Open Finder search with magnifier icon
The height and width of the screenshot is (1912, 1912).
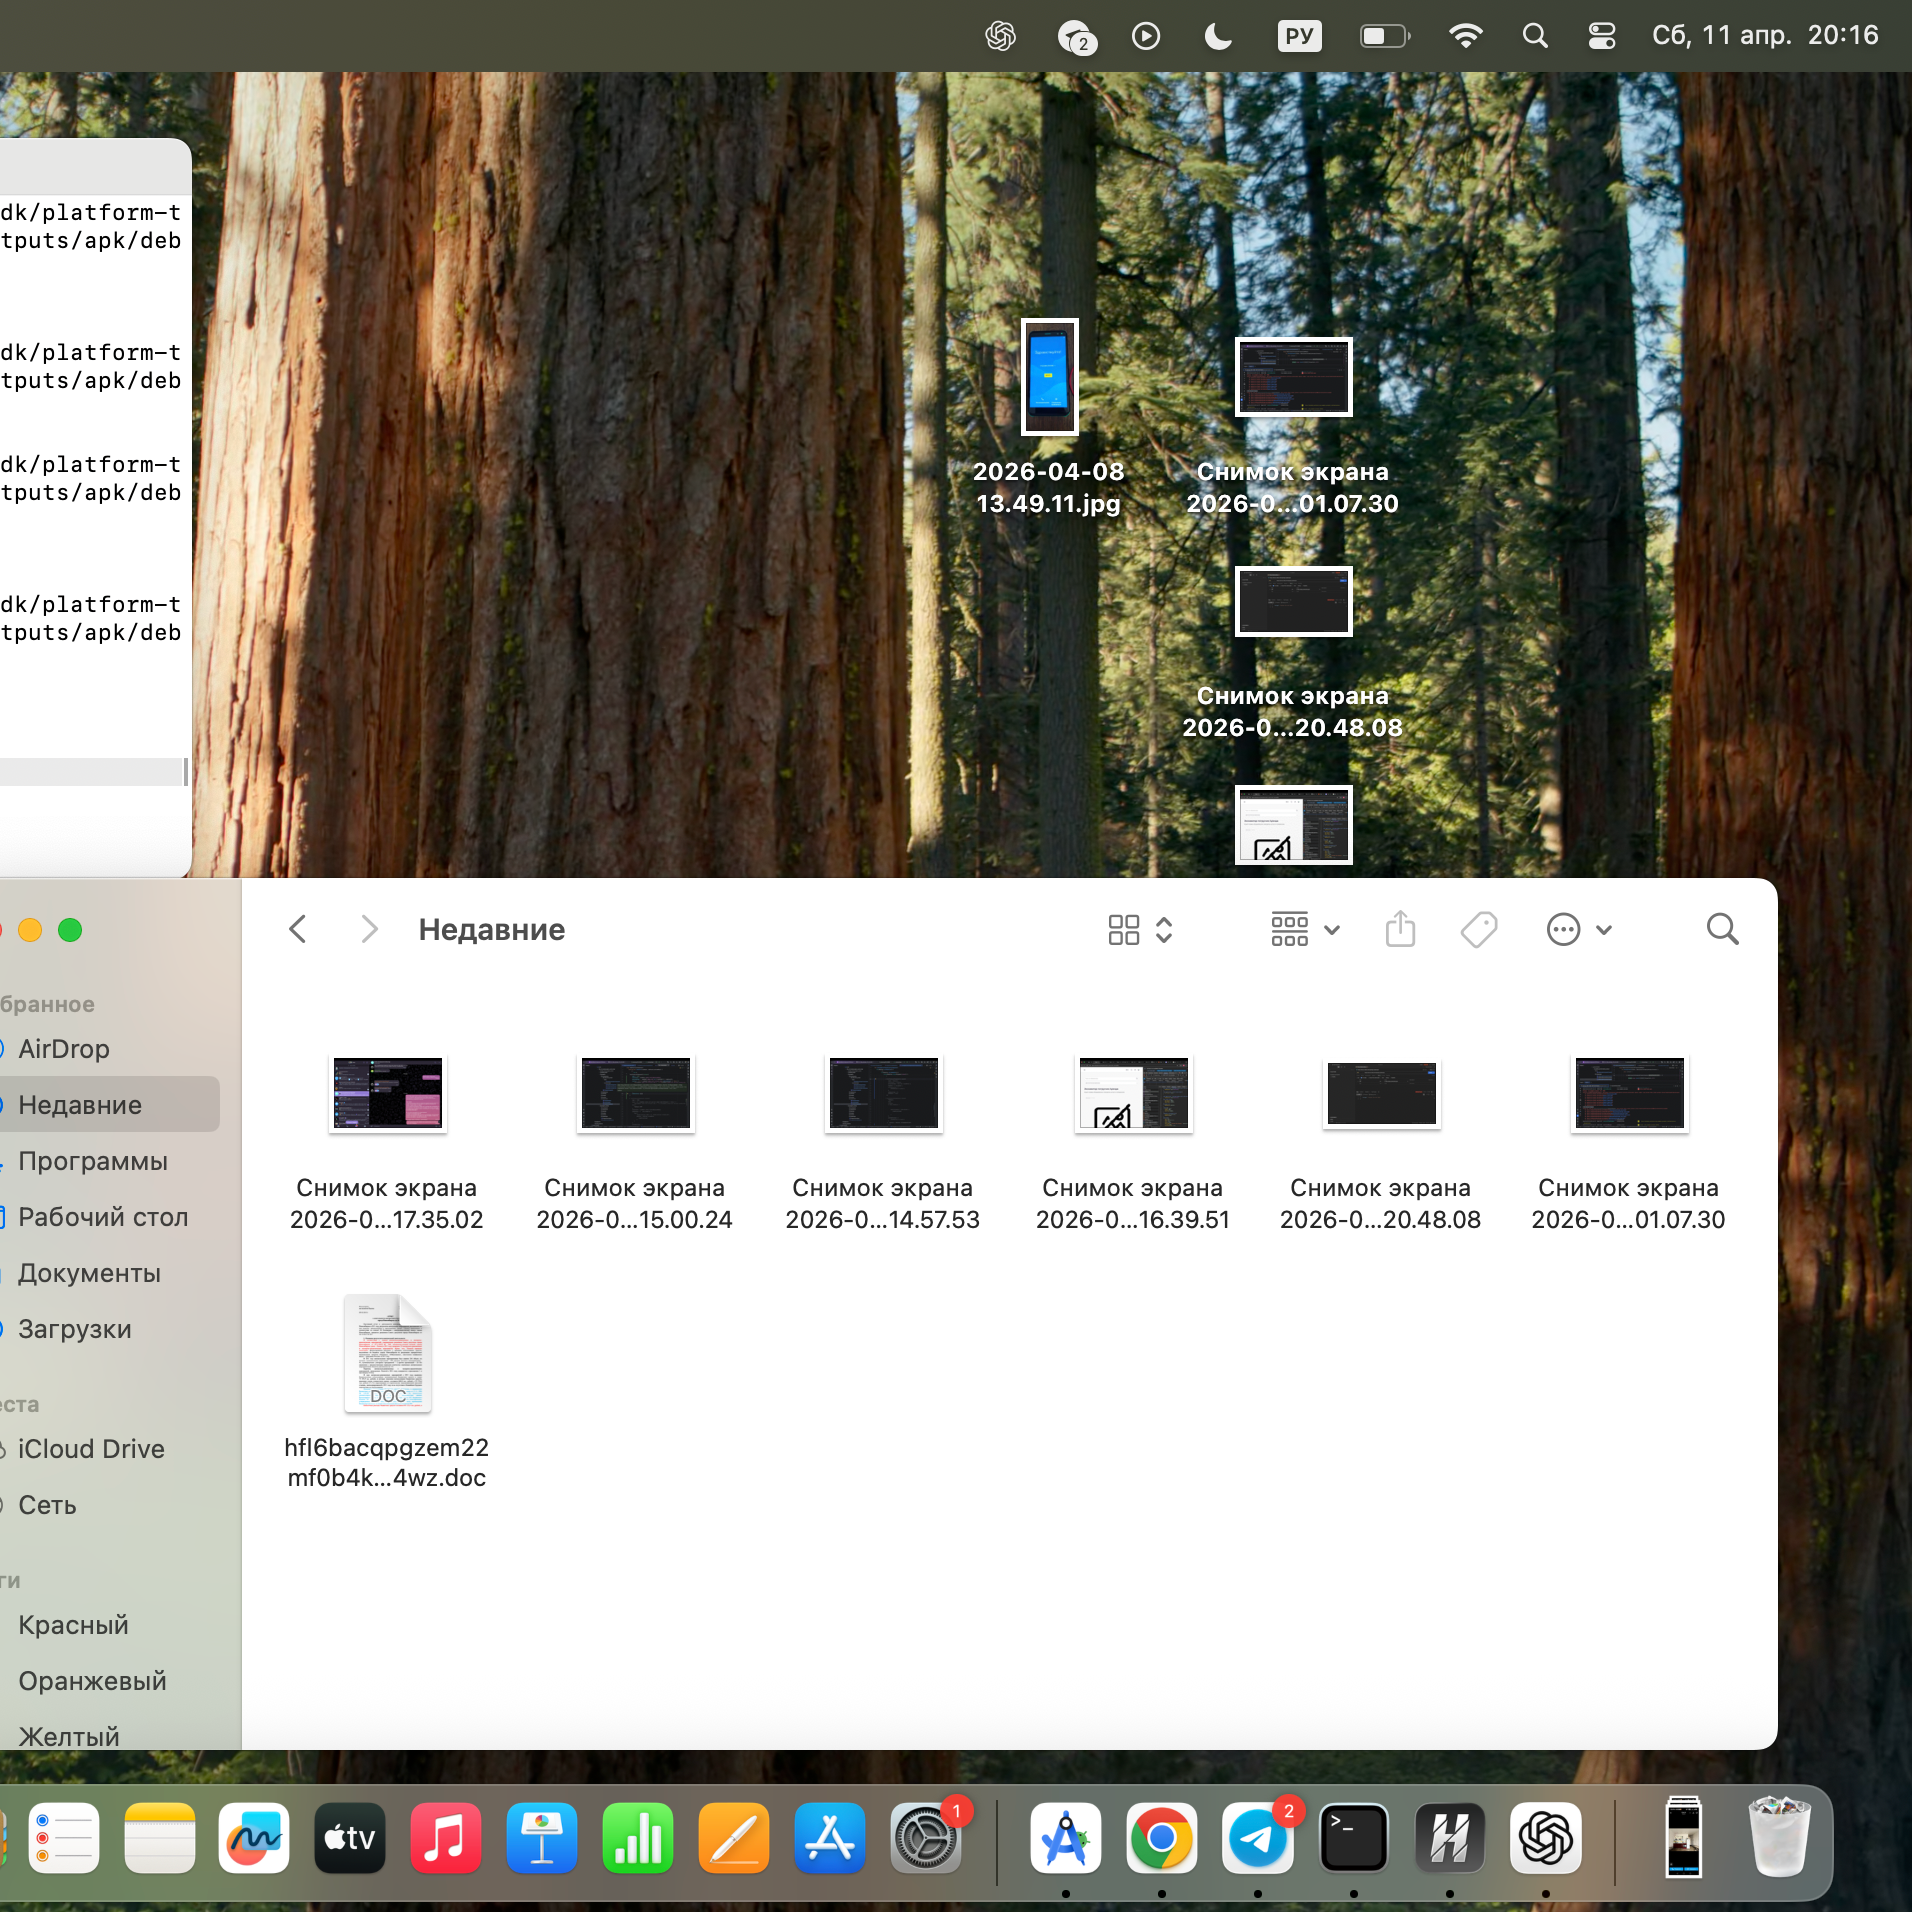[x=1721, y=929]
